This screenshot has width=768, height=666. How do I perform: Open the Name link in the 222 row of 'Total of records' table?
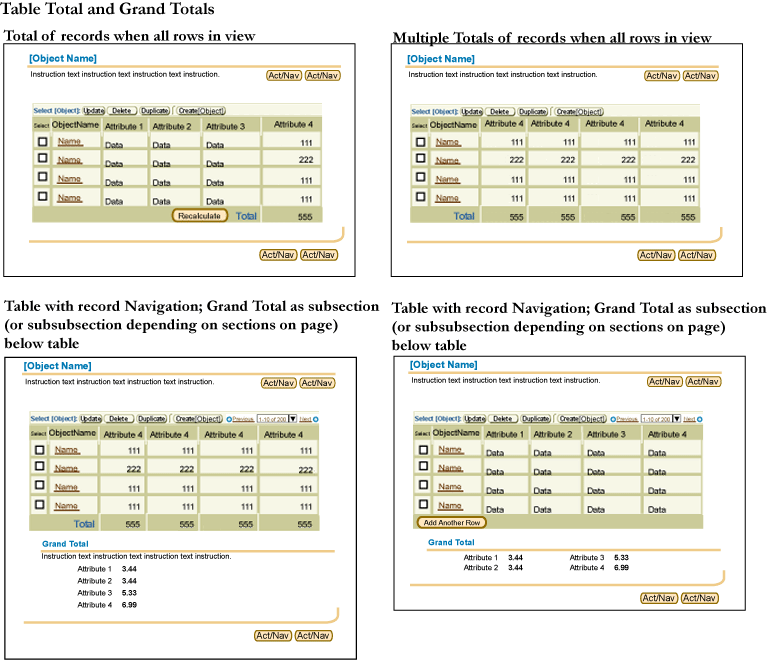pyautogui.click(x=70, y=160)
